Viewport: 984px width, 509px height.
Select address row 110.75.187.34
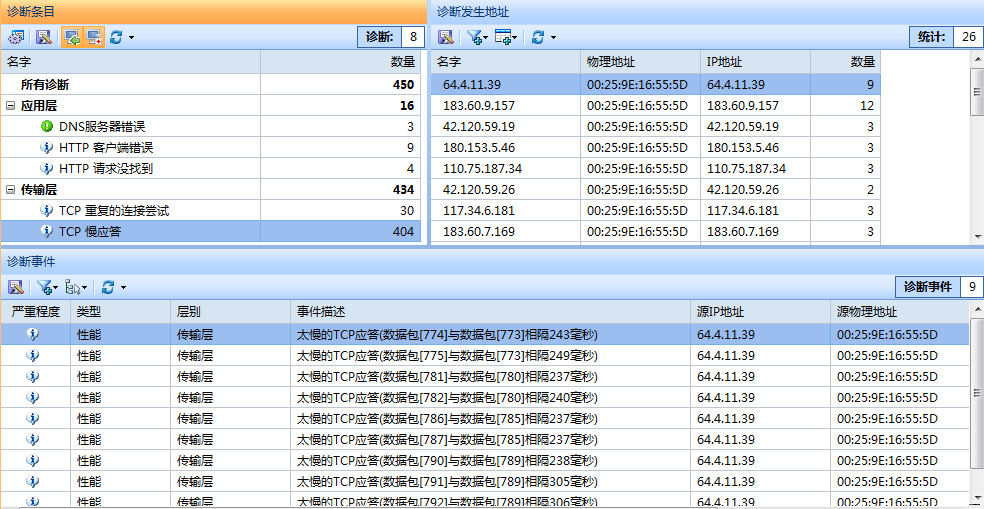click(656, 169)
